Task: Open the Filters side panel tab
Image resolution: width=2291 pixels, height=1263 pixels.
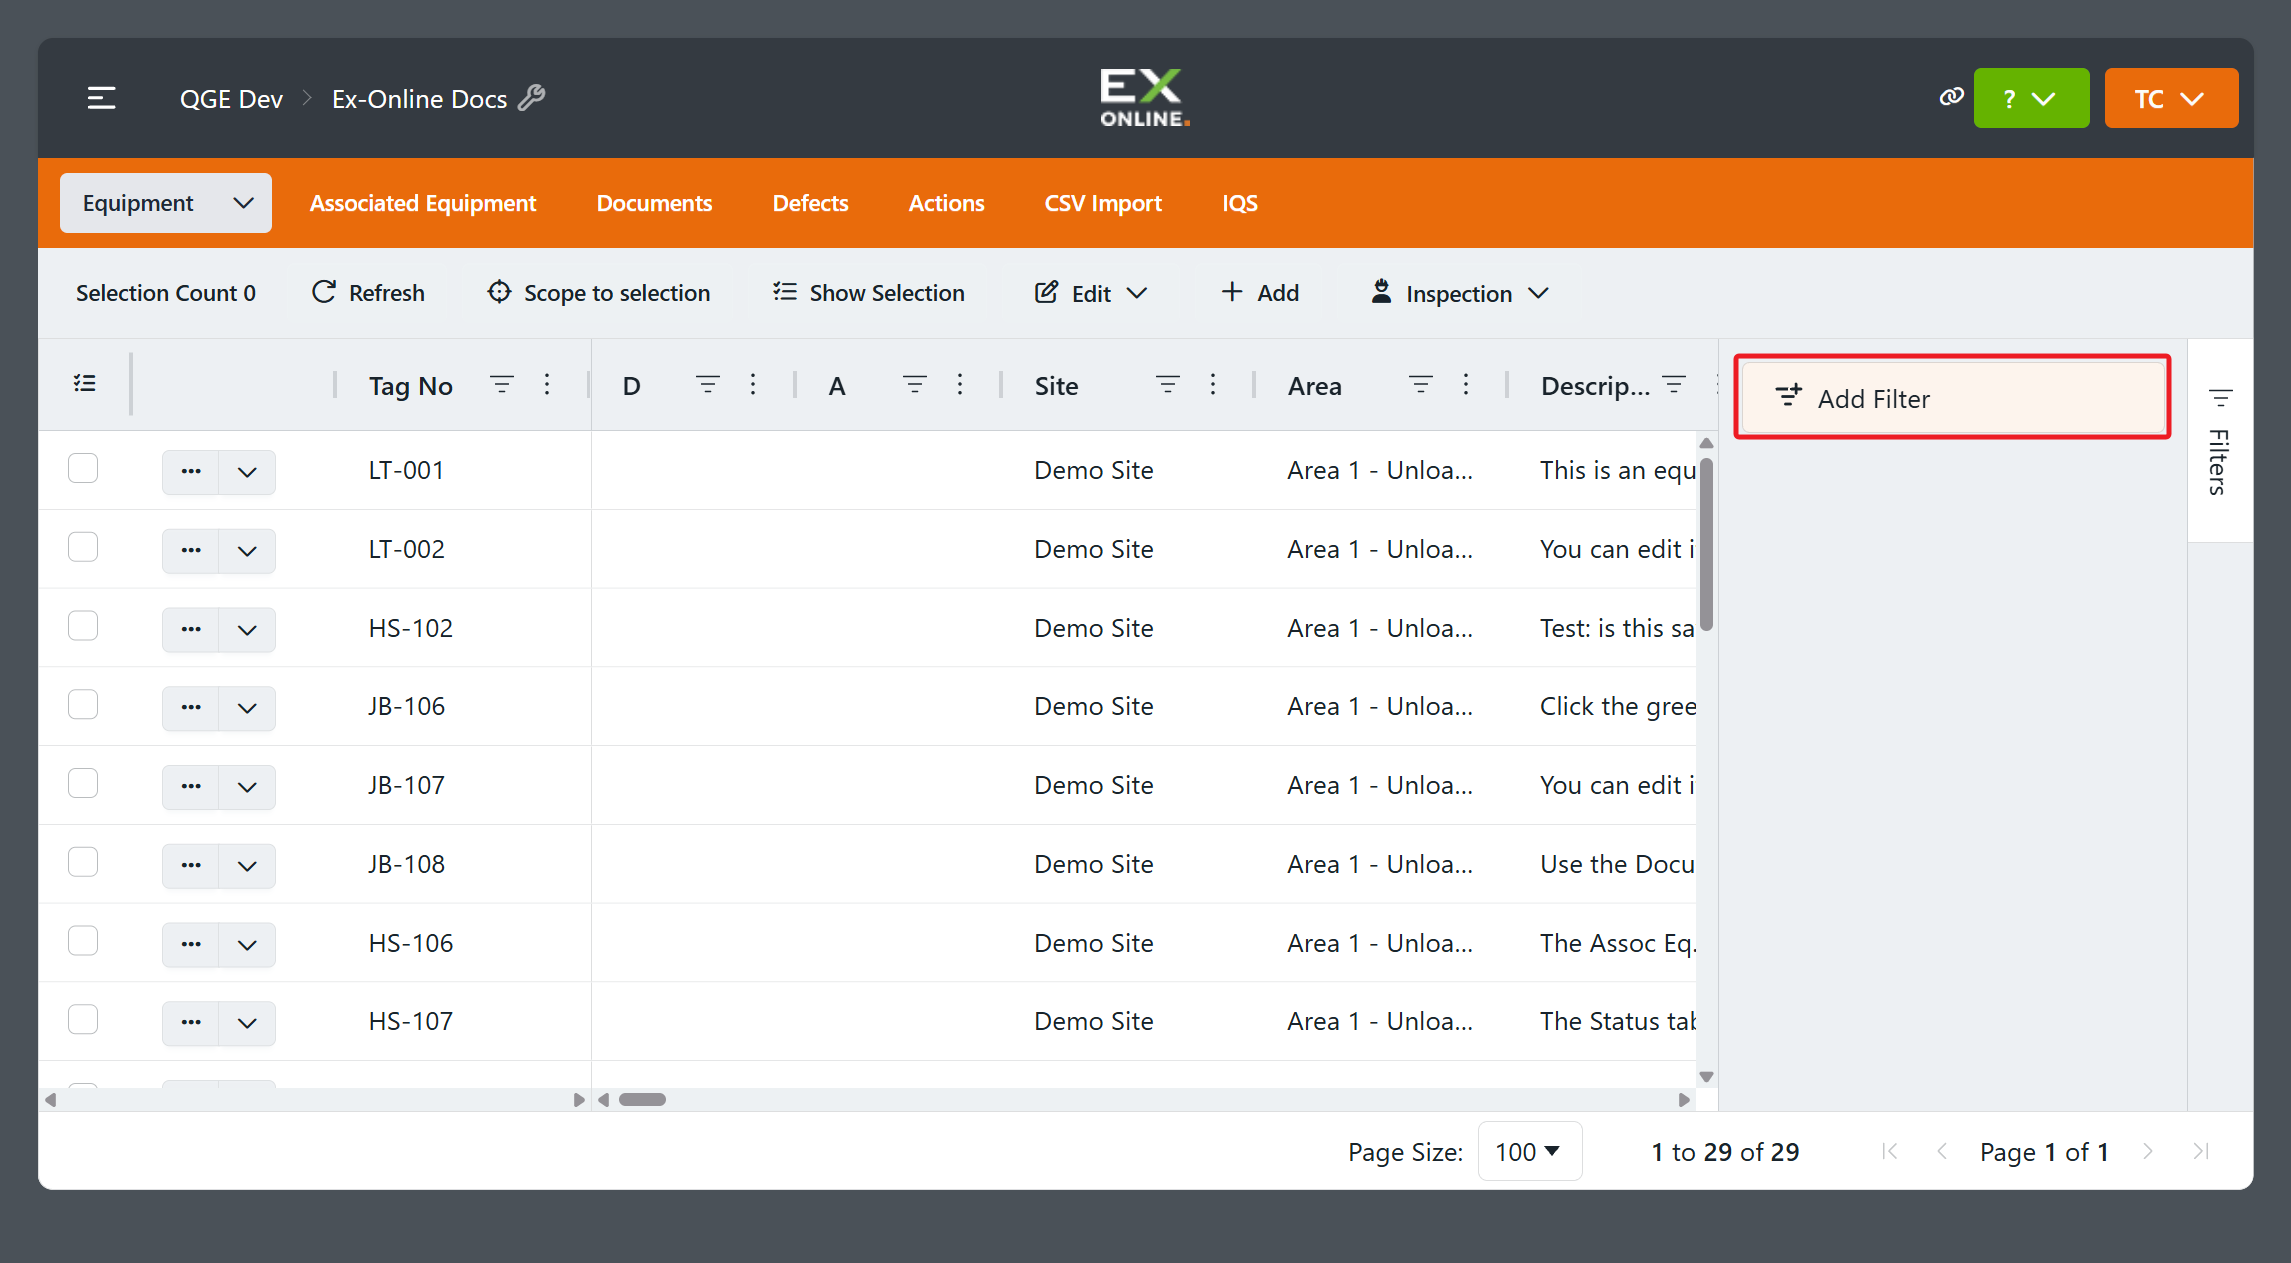Action: 2220,441
